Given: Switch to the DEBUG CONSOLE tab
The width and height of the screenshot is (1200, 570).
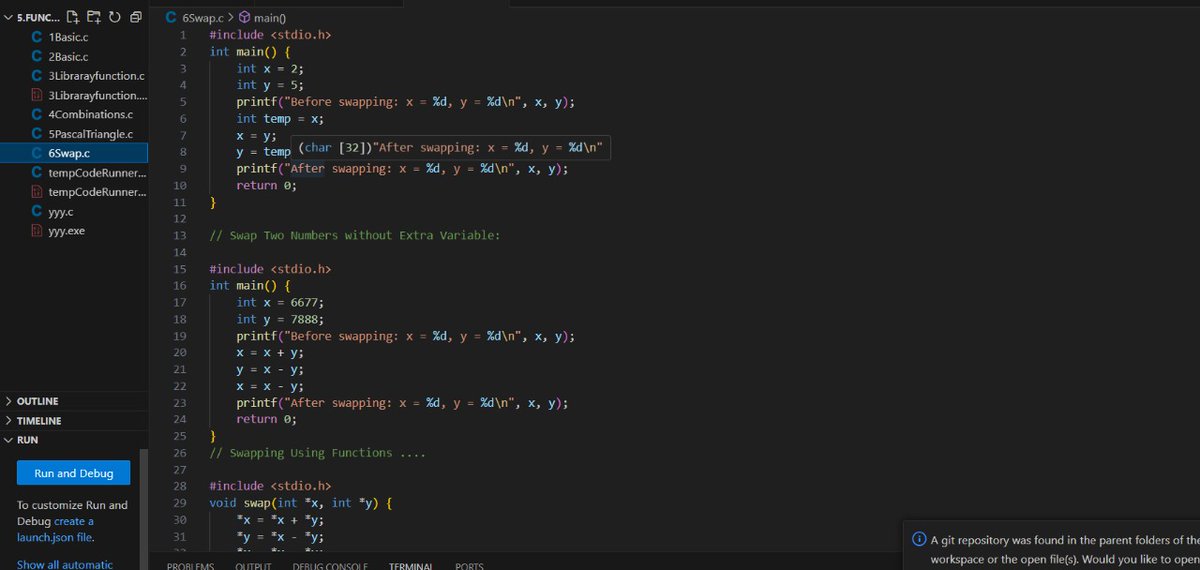Looking at the screenshot, I should (330, 566).
